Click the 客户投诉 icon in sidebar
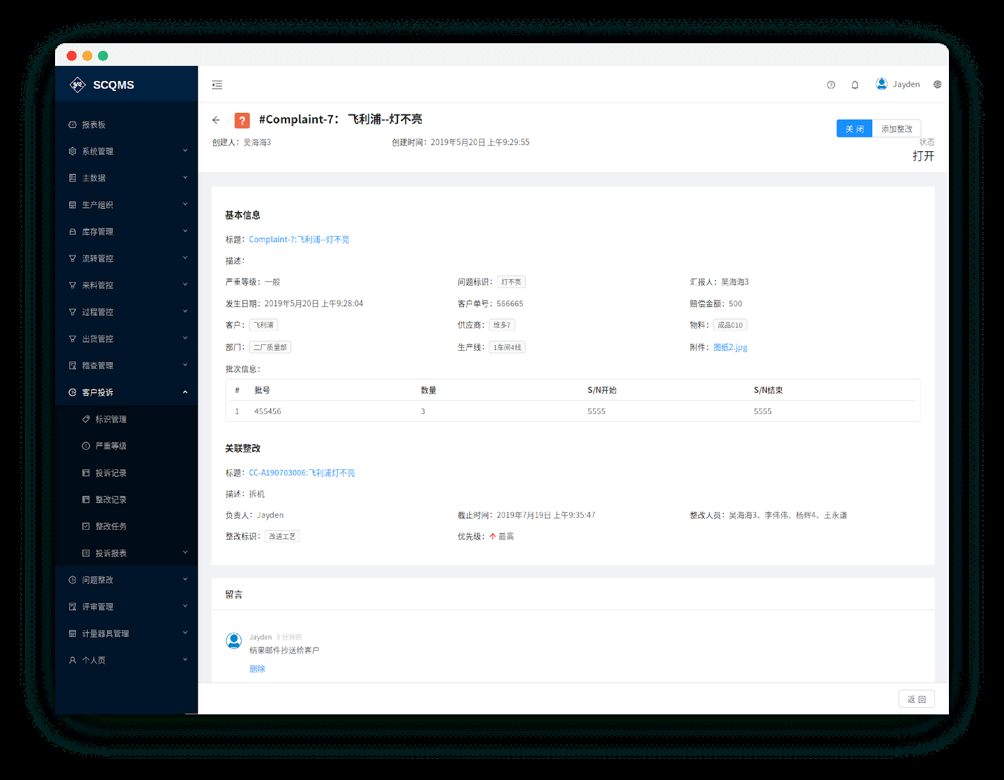This screenshot has height=780, width=1004. click(72, 393)
